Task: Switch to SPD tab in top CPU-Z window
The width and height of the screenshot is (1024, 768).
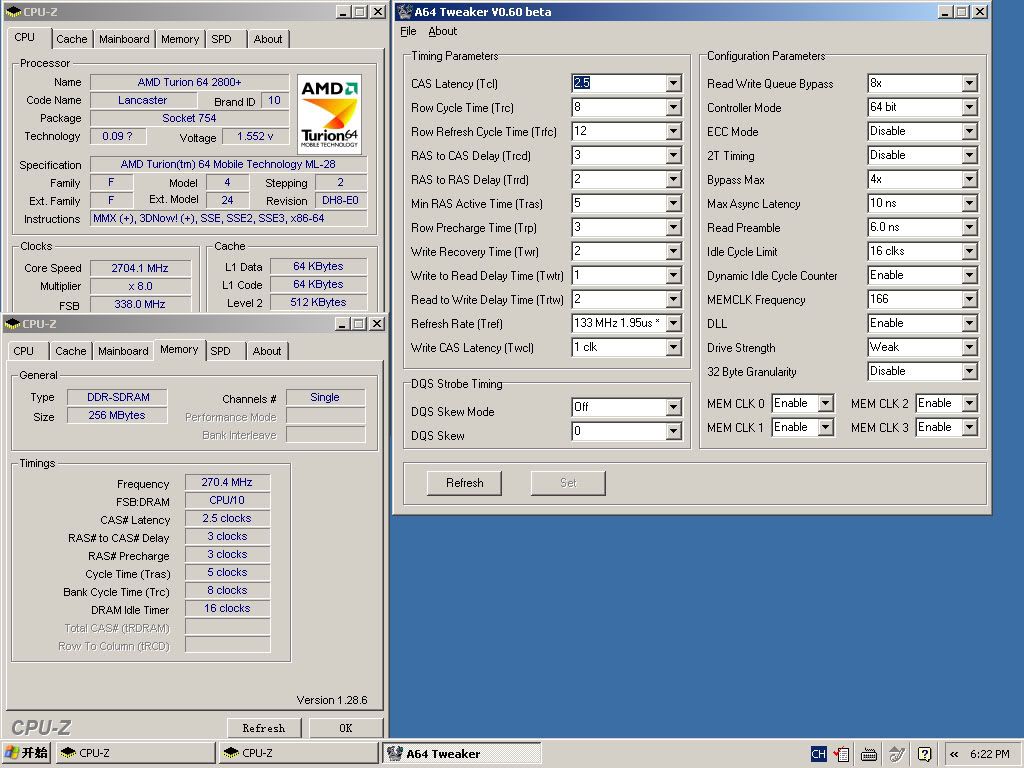Action: [x=221, y=39]
